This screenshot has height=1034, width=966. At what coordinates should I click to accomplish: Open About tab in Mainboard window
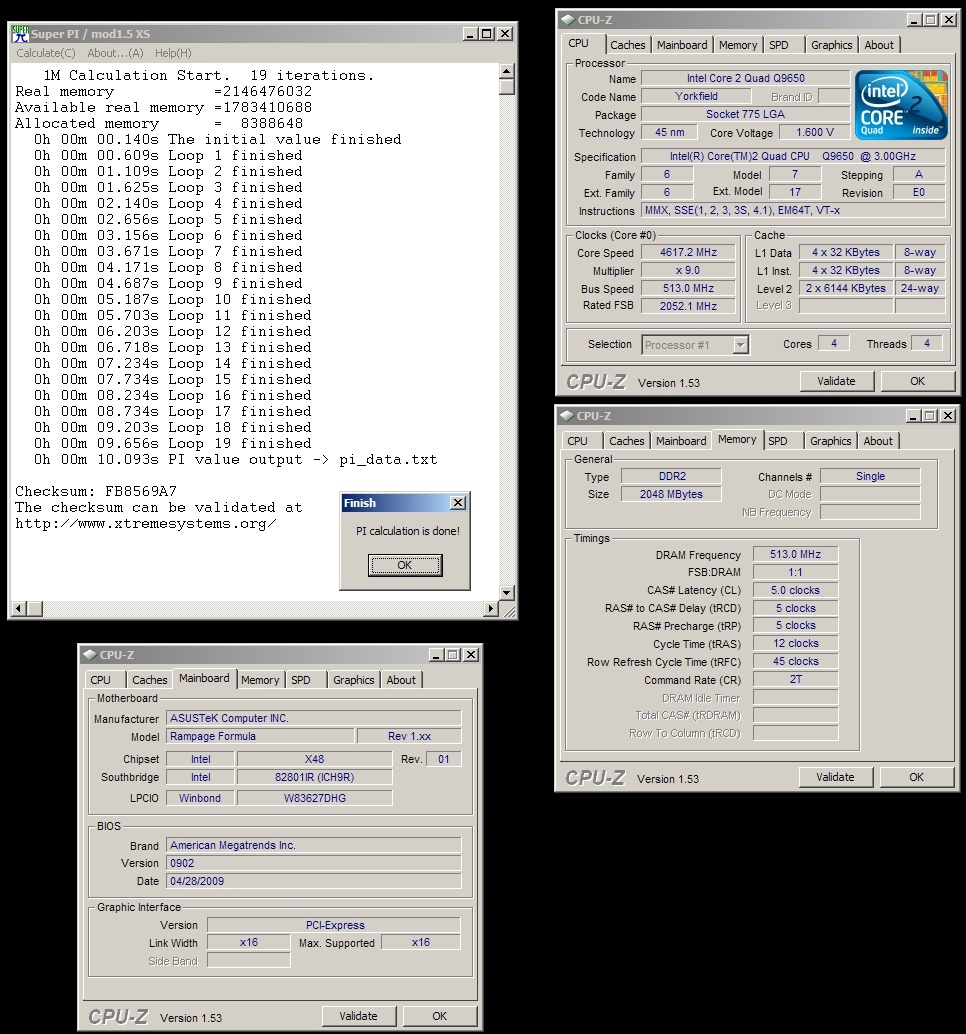pos(401,680)
